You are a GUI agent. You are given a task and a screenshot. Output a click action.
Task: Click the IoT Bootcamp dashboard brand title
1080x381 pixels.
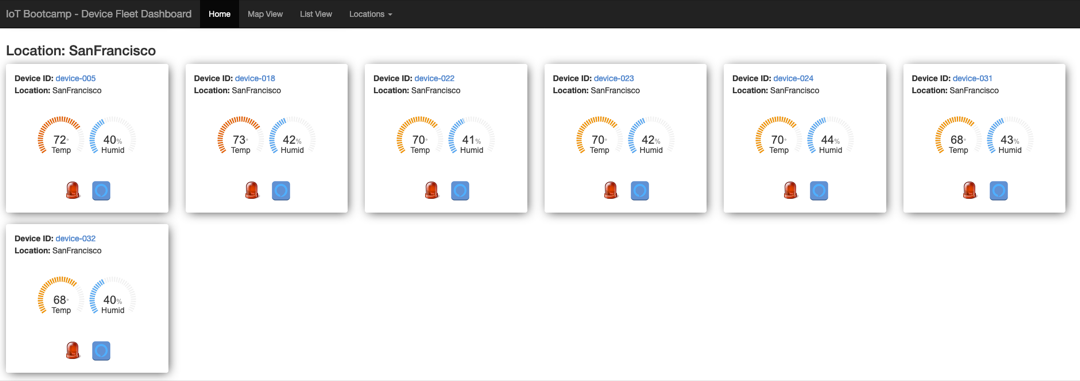98,14
